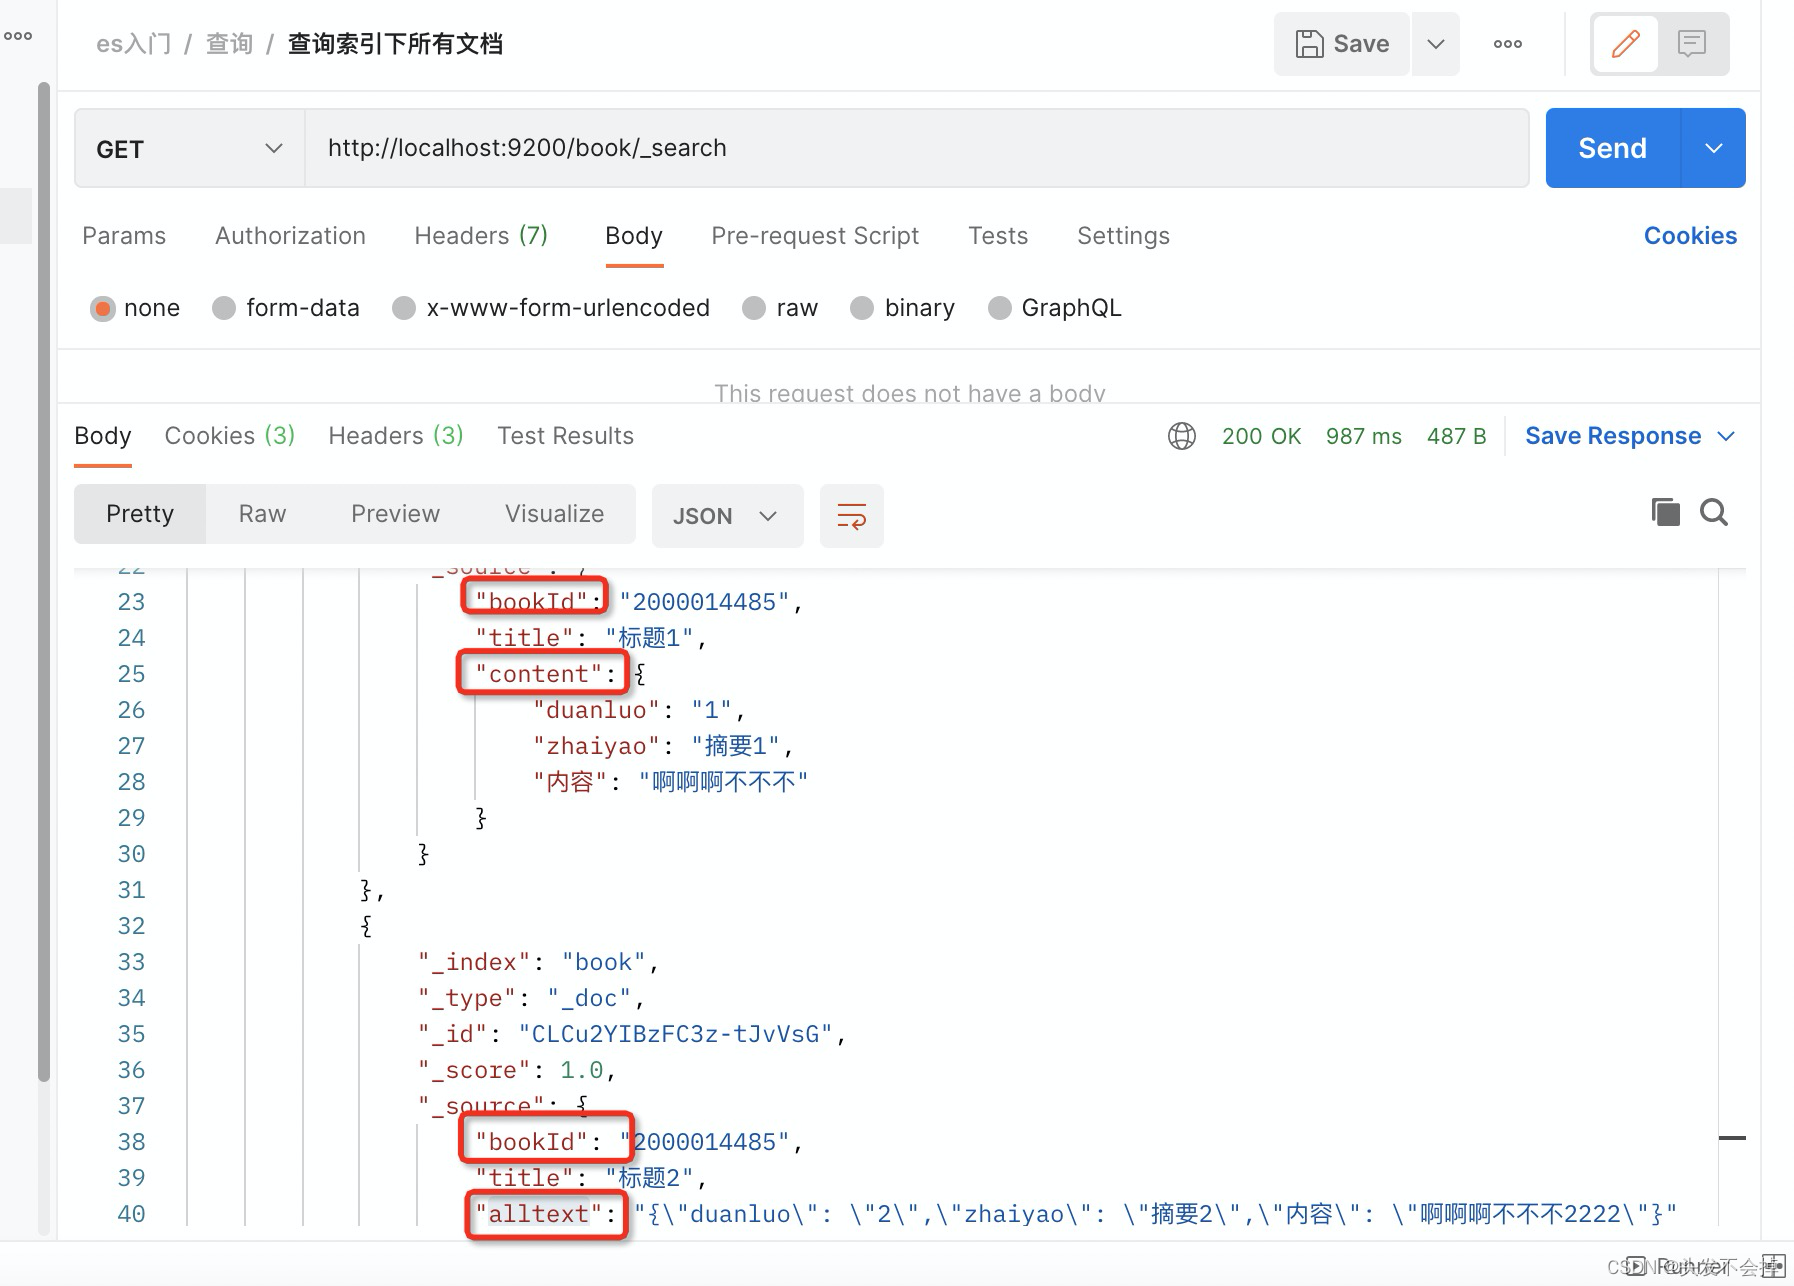
Task: Click the globe network info icon in response bar
Action: (x=1181, y=436)
